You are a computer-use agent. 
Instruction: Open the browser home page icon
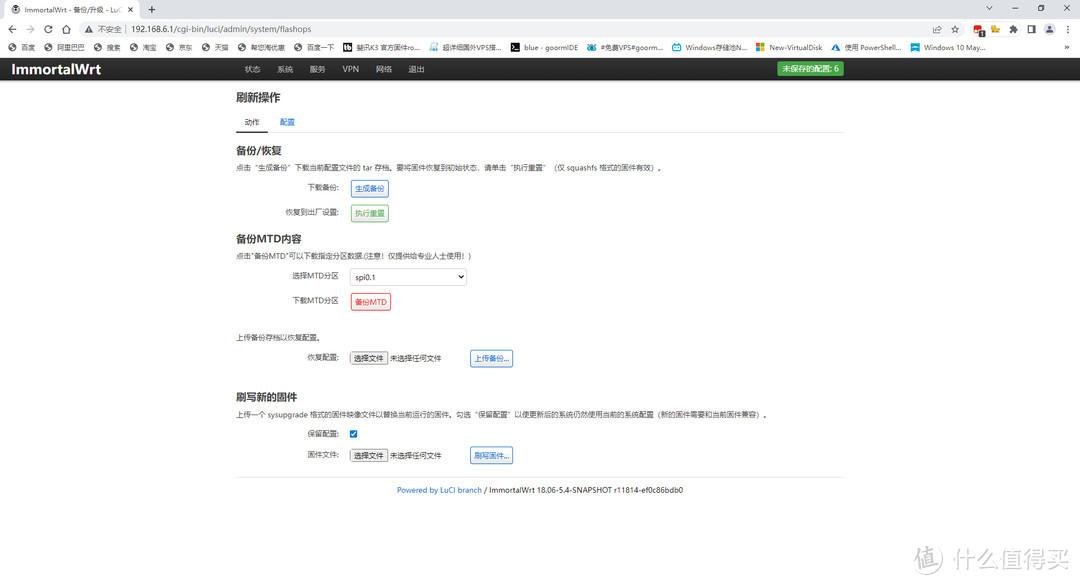point(66,29)
